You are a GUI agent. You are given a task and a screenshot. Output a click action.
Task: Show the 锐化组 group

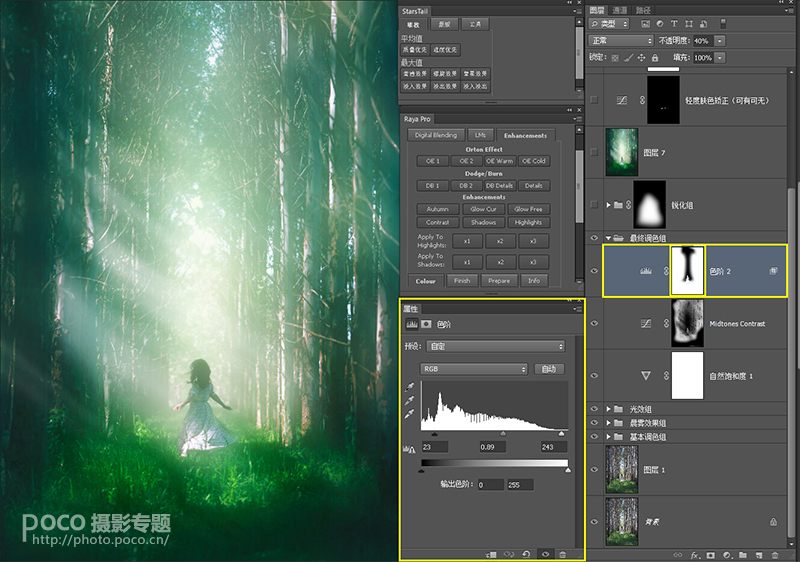click(x=594, y=205)
